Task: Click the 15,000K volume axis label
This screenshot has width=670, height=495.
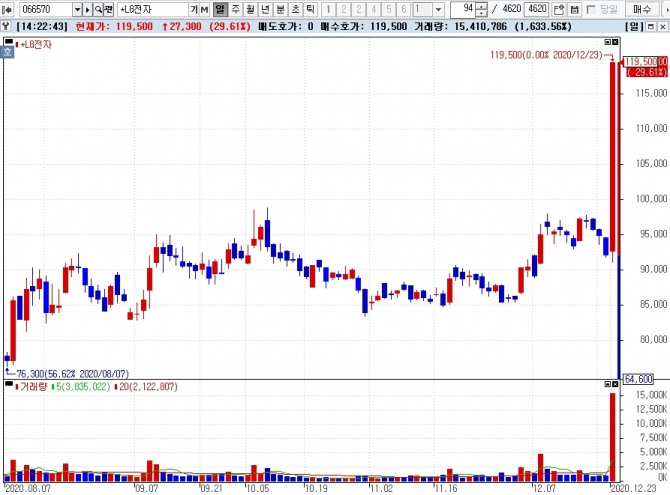Action: [651, 395]
